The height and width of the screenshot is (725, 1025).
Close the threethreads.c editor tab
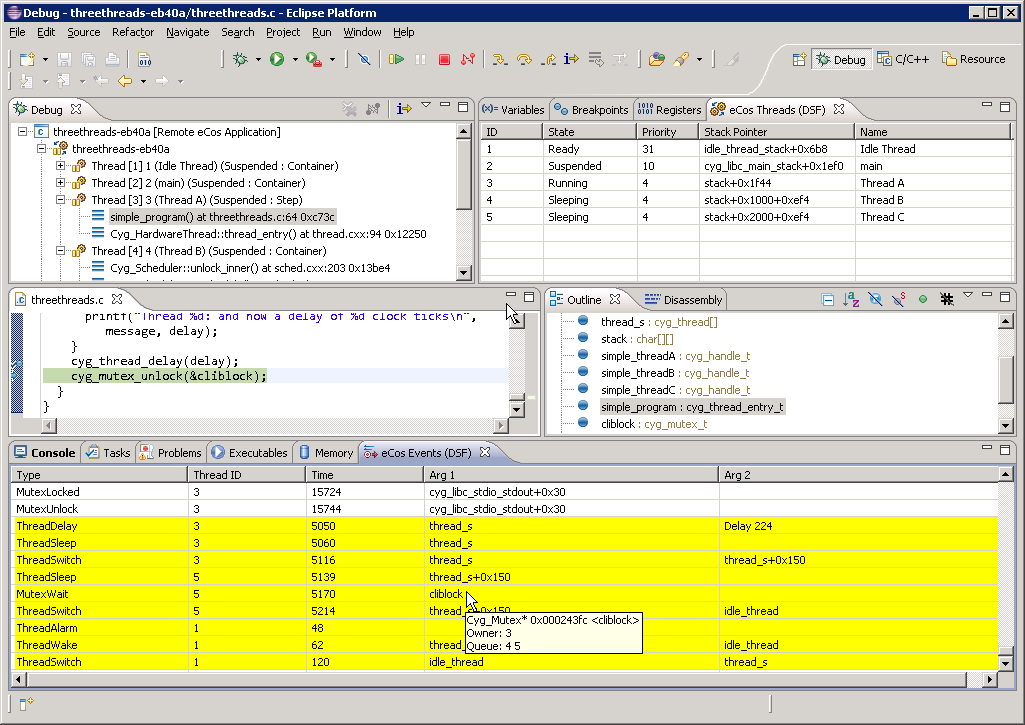click(x=117, y=299)
